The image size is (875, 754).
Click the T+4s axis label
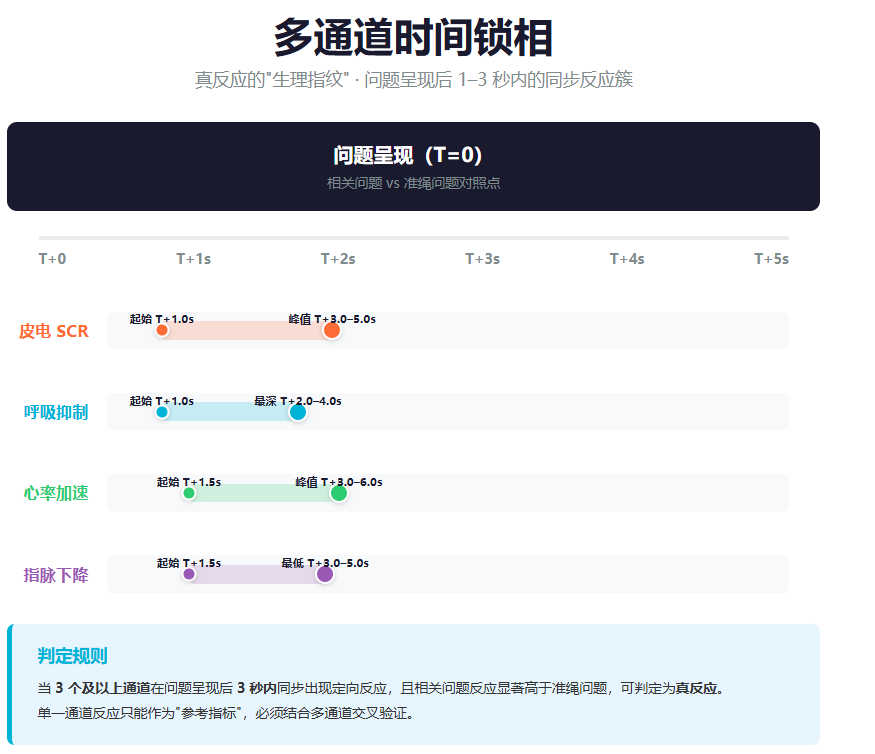click(627, 259)
